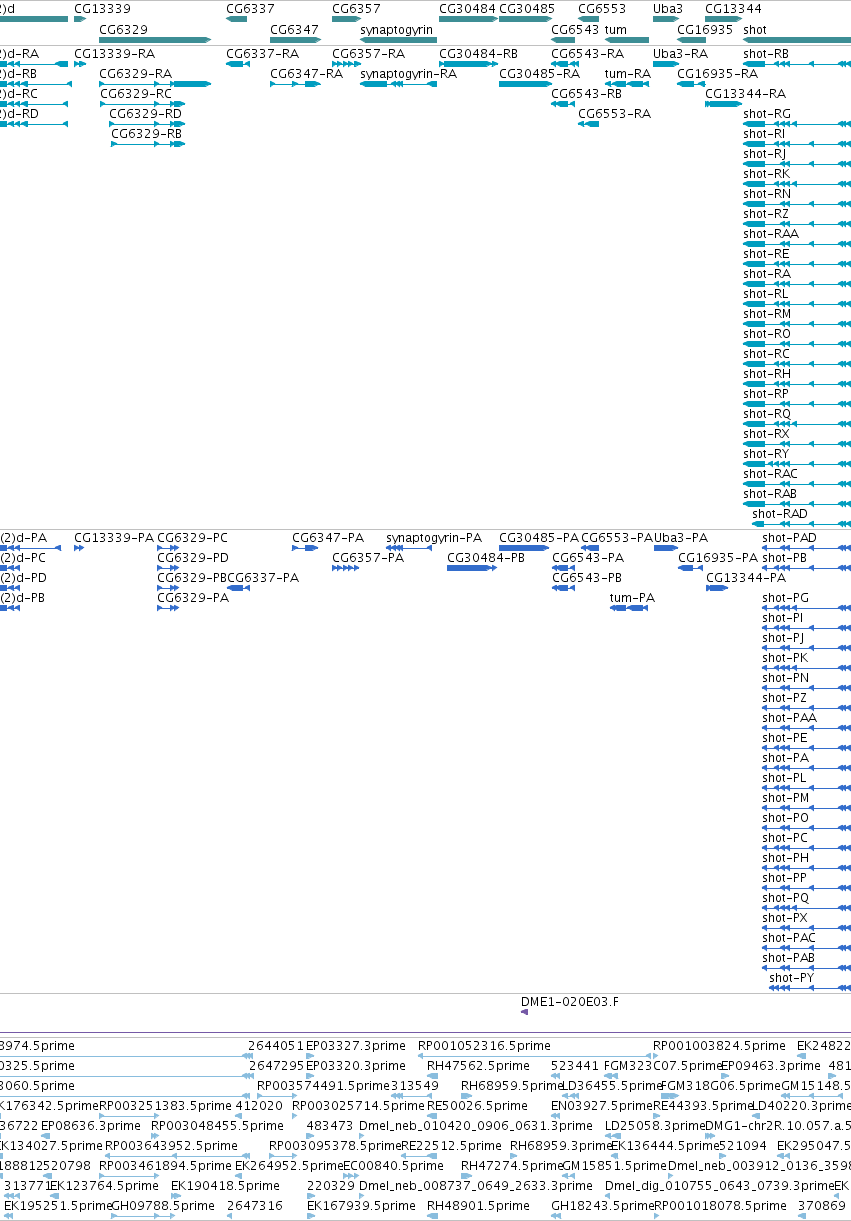The width and height of the screenshot is (851, 1221).
Task: Click transcript tum-RA
Action: click(x=628, y=74)
